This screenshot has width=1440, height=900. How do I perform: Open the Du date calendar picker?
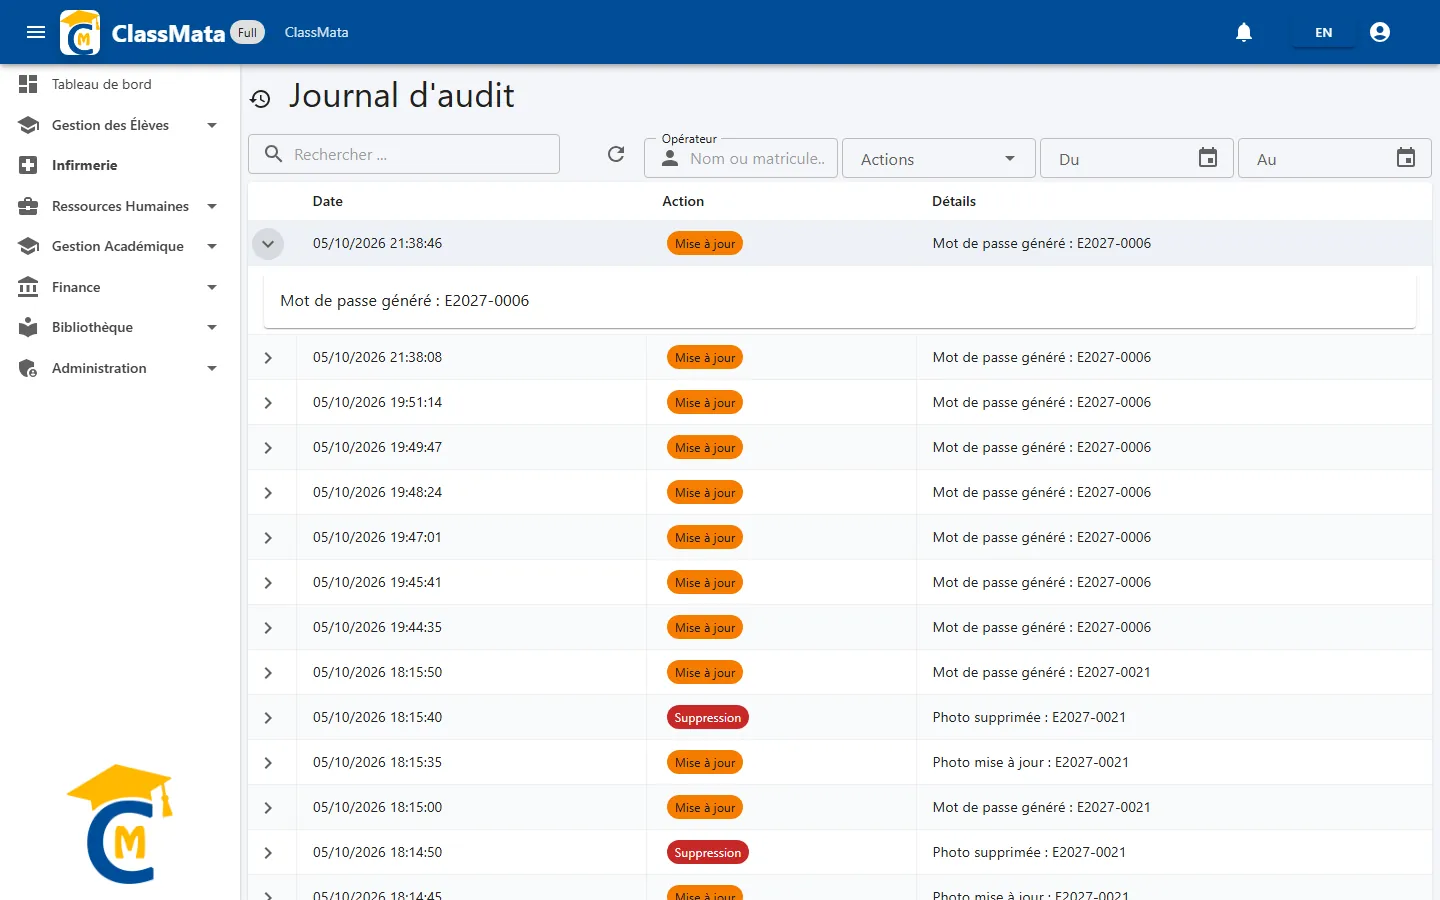click(1208, 158)
